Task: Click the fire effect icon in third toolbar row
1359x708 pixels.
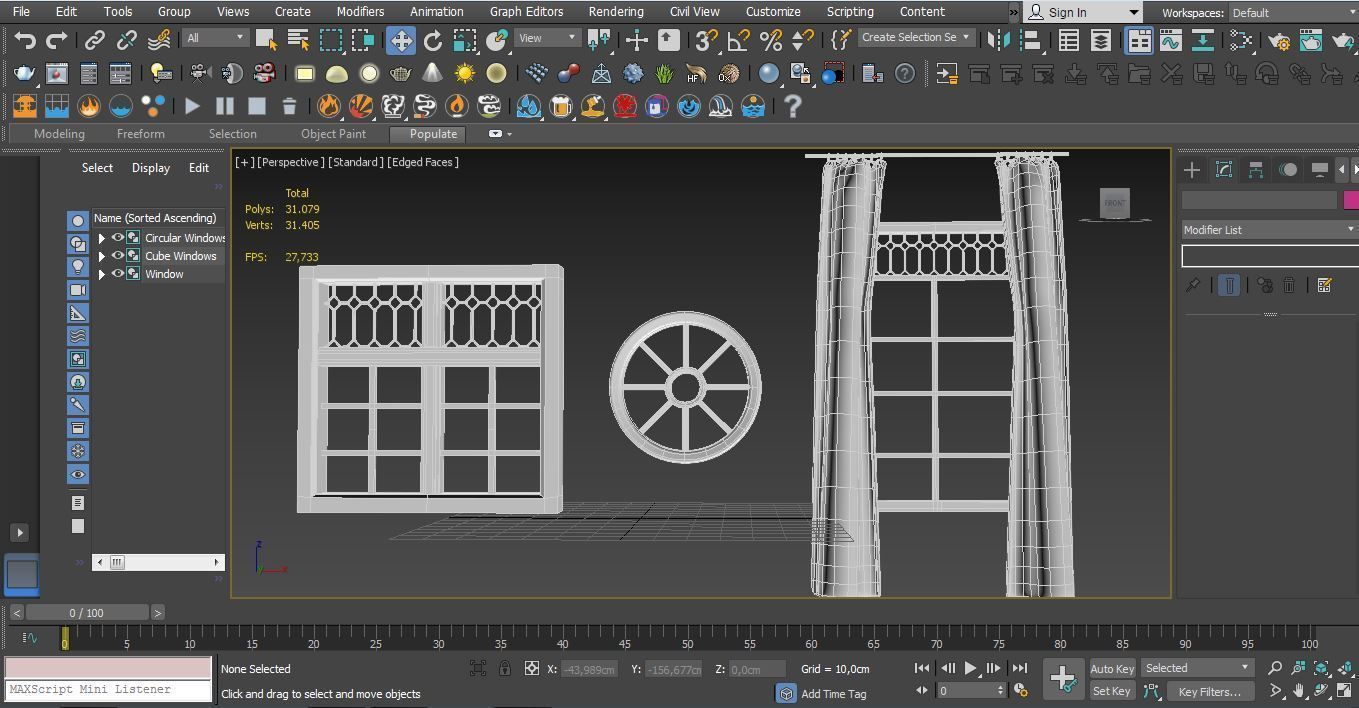Action: click(x=89, y=105)
